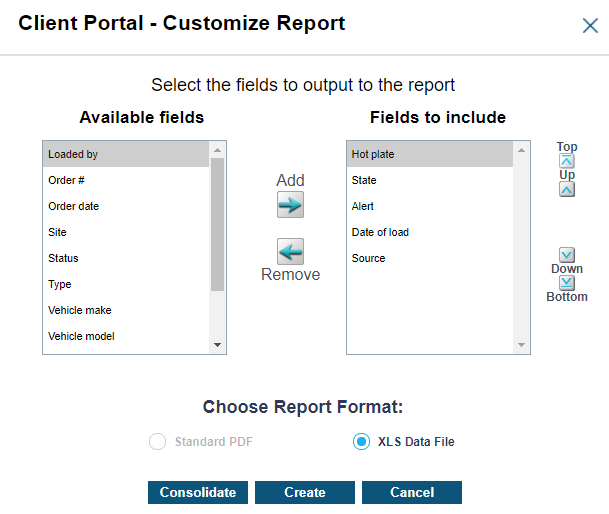Click the Remove left-arrow icon
The height and width of the screenshot is (514, 609).
(x=290, y=251)
